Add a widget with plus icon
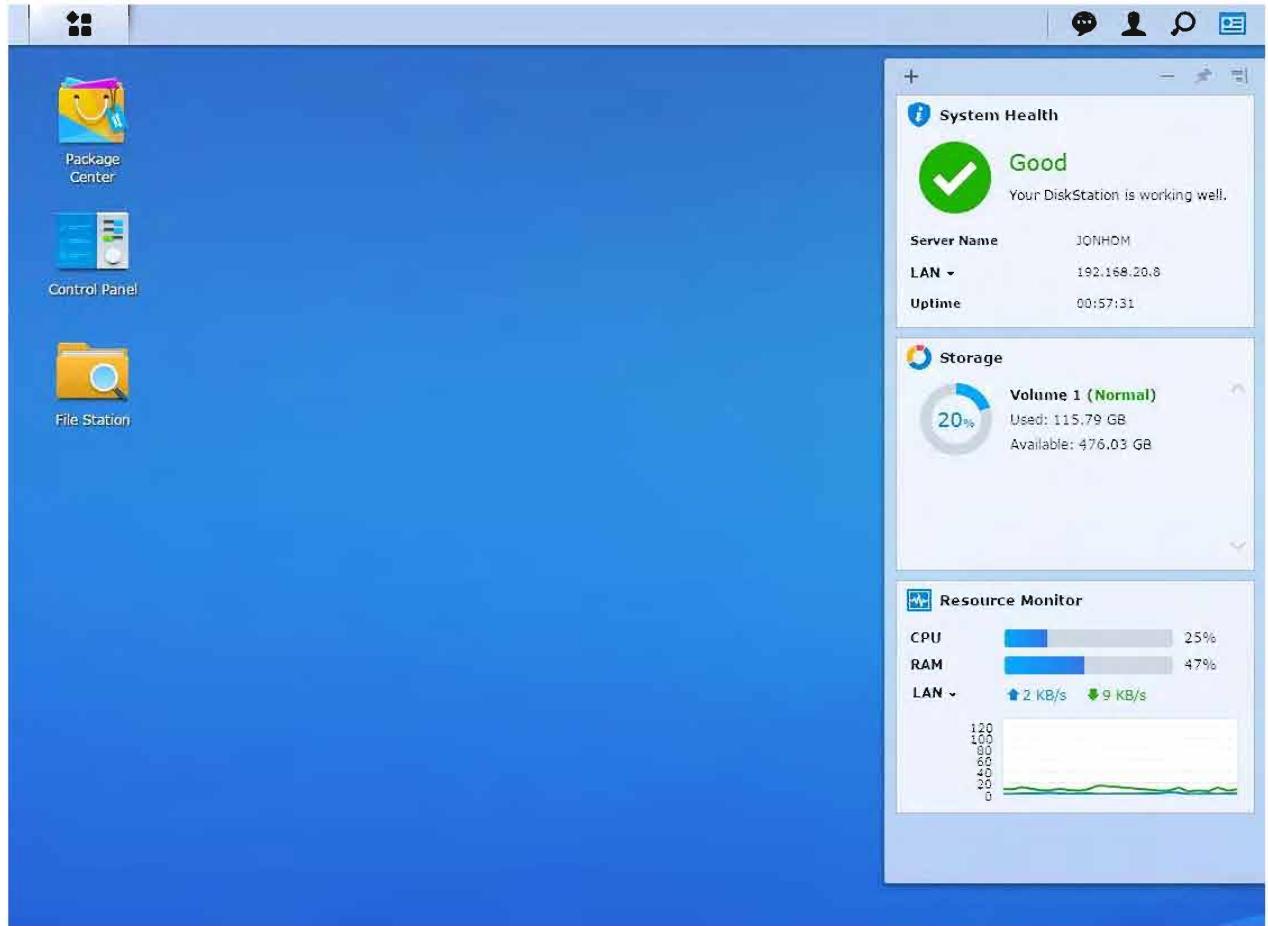1268x926 pixels. (911, 76)
